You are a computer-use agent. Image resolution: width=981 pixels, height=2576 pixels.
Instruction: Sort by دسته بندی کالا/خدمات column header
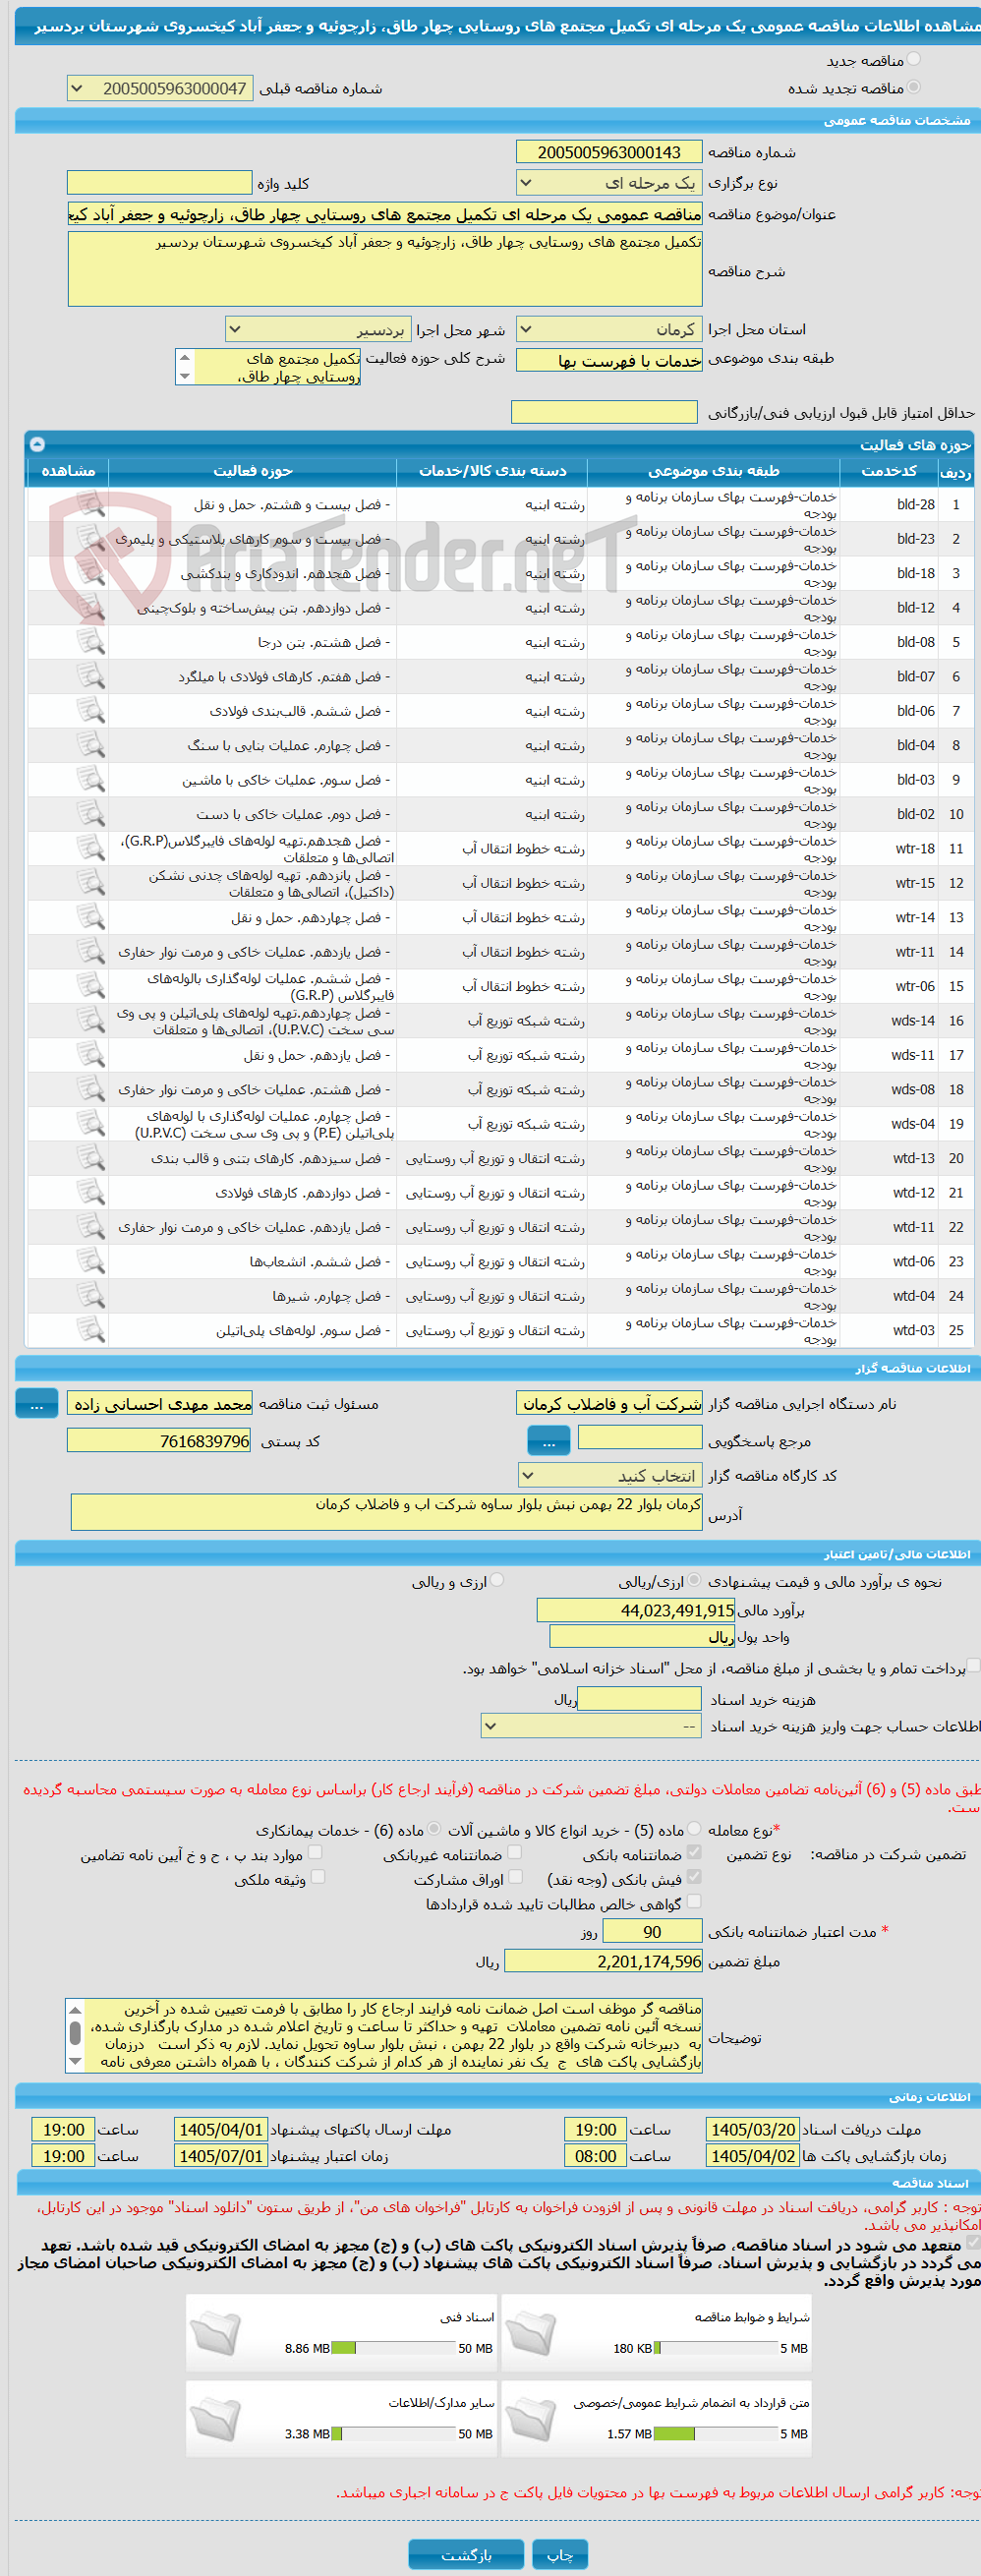tap(492, 471)
